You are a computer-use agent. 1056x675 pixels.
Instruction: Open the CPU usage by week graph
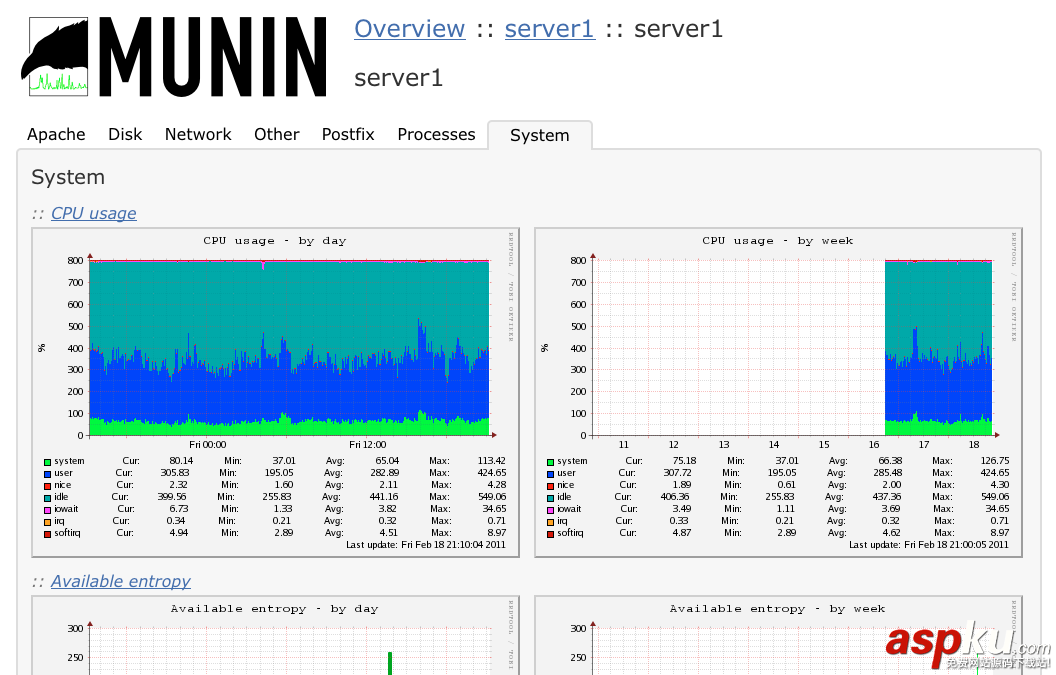pos(779,393)
